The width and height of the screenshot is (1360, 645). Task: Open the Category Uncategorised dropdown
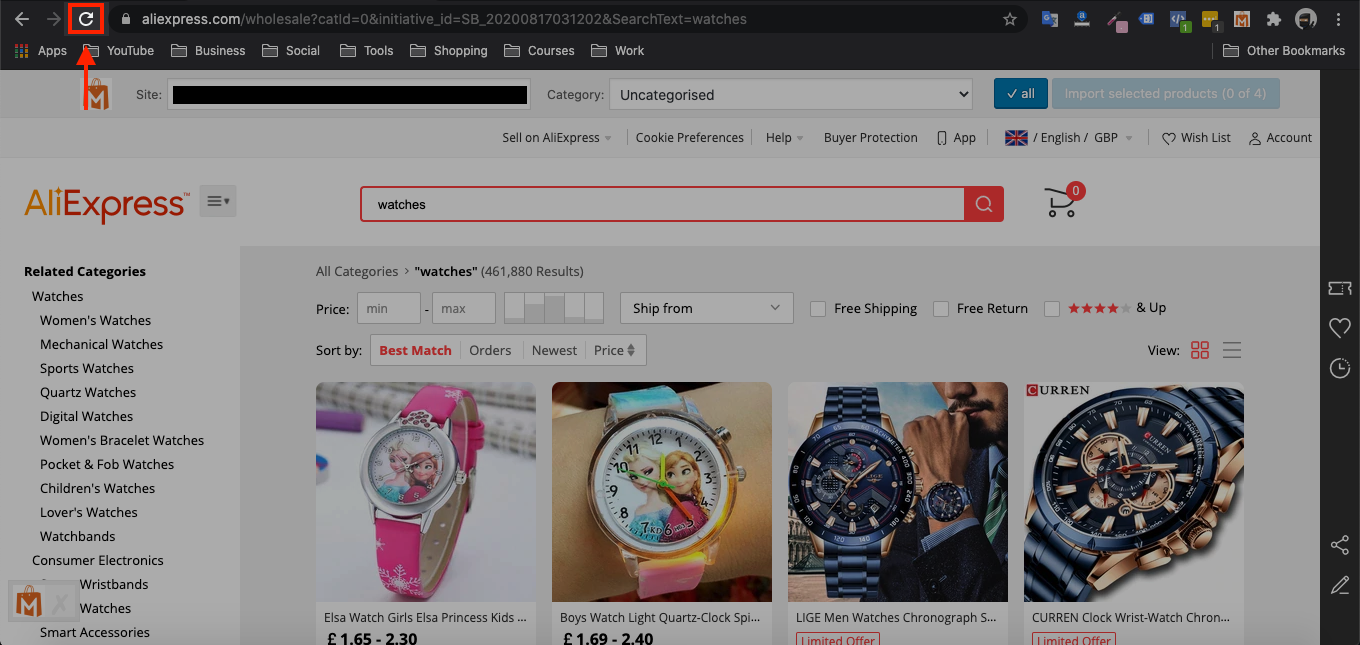coord(790,95)
